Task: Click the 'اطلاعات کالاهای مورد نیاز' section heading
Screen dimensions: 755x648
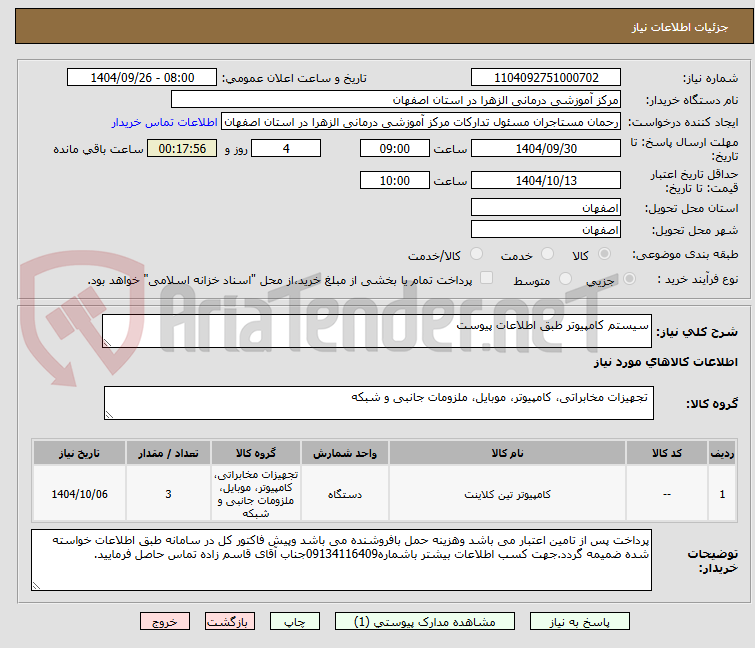Action: click(x=665, y=362)
